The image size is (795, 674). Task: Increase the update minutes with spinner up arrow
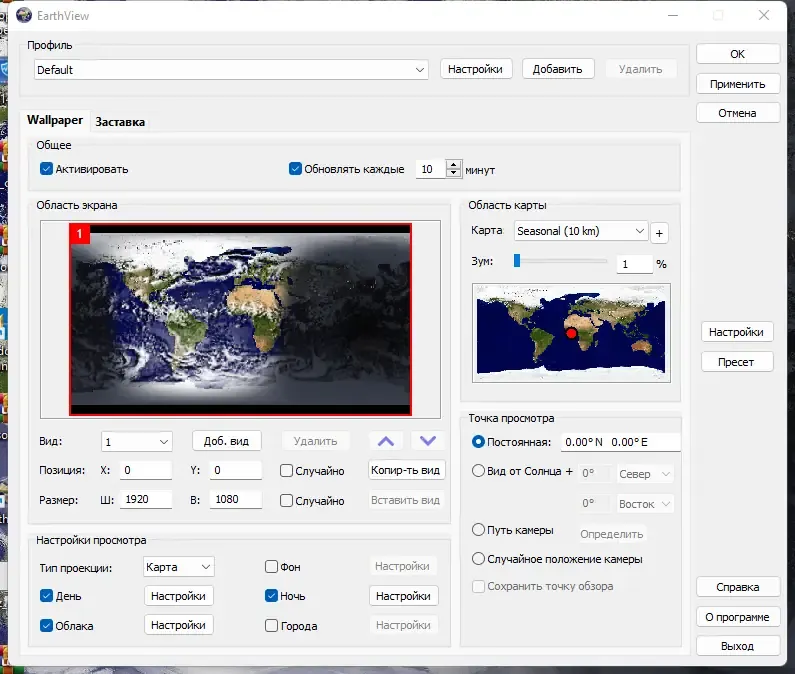[x=453, y=164]
